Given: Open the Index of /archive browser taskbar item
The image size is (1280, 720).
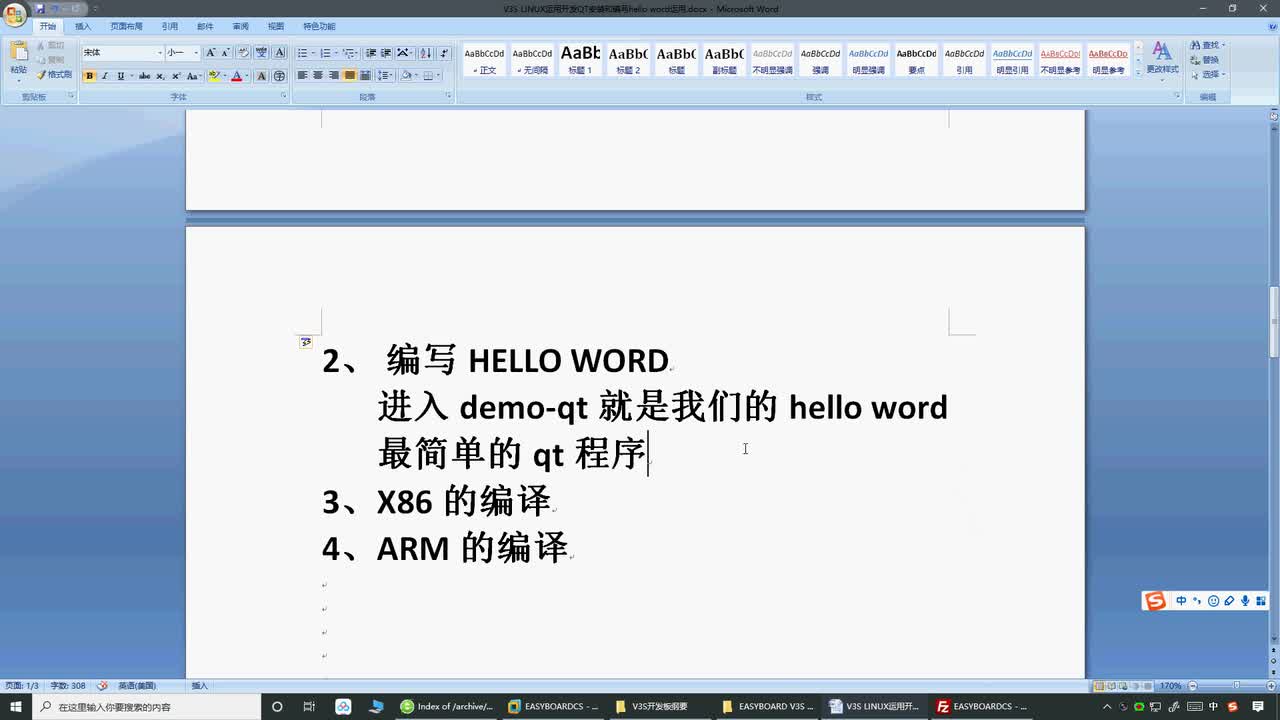Looking at the screenshot, I should (446, 706).
